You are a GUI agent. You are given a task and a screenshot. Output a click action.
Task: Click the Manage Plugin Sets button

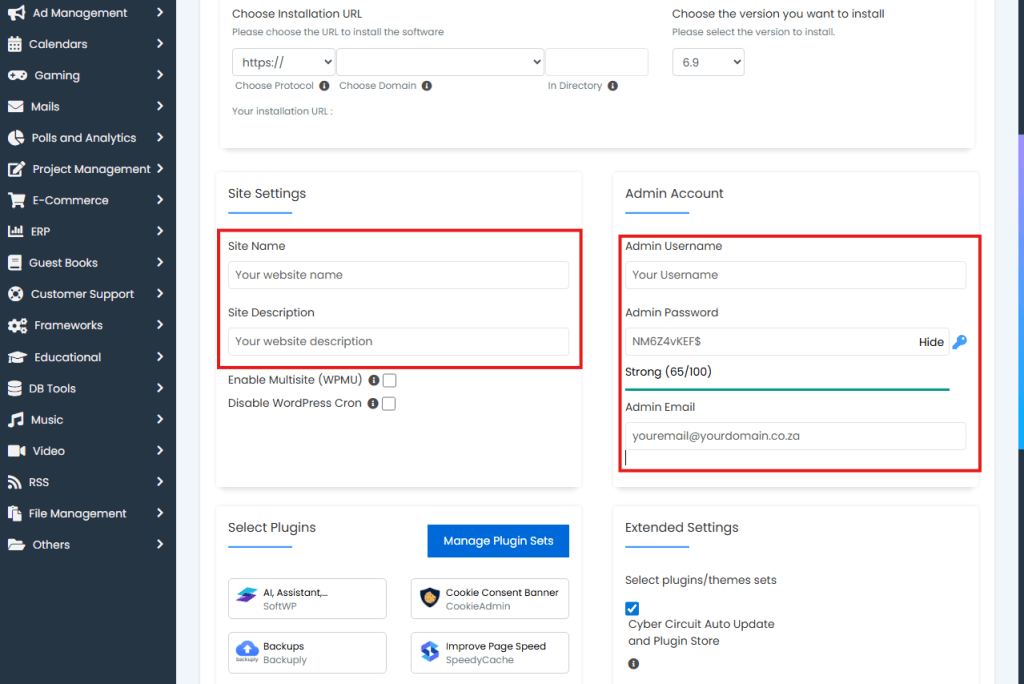[x=498, y=541]
